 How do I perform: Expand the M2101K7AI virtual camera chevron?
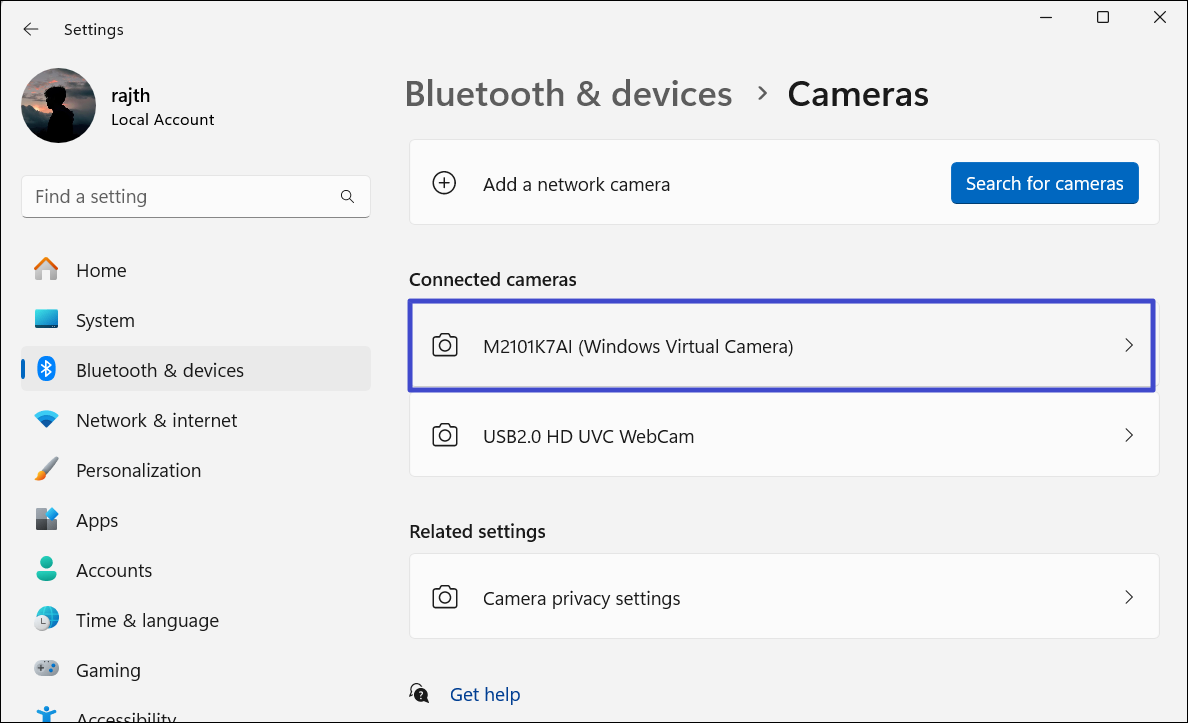click(x=1129, y=345)
